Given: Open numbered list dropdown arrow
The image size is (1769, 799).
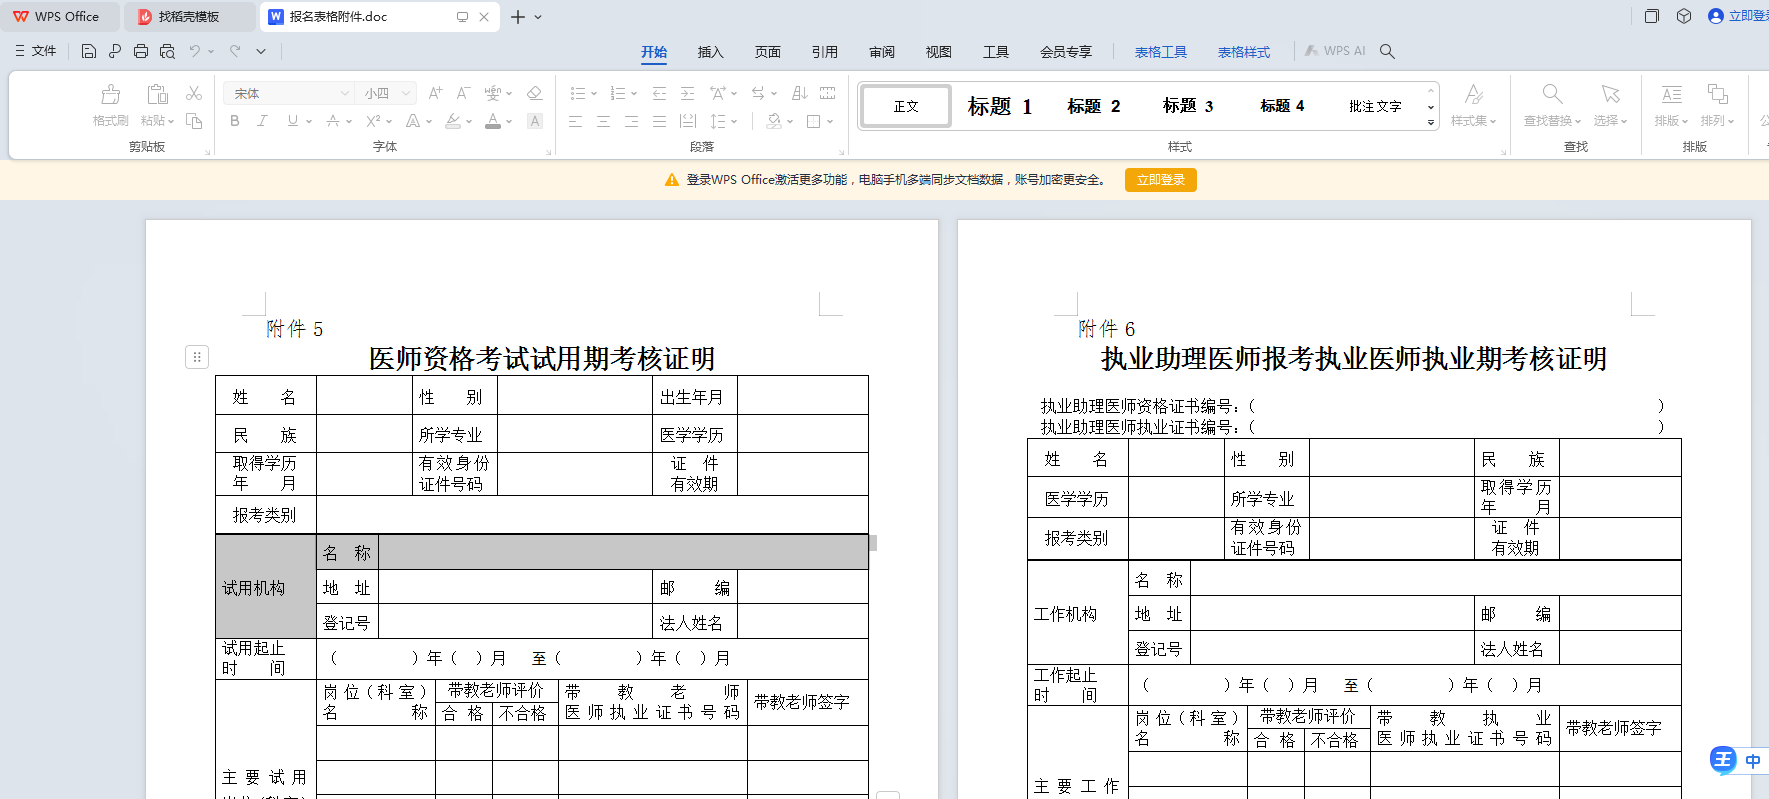Looking at the screenshot, I should pos(636,93).
